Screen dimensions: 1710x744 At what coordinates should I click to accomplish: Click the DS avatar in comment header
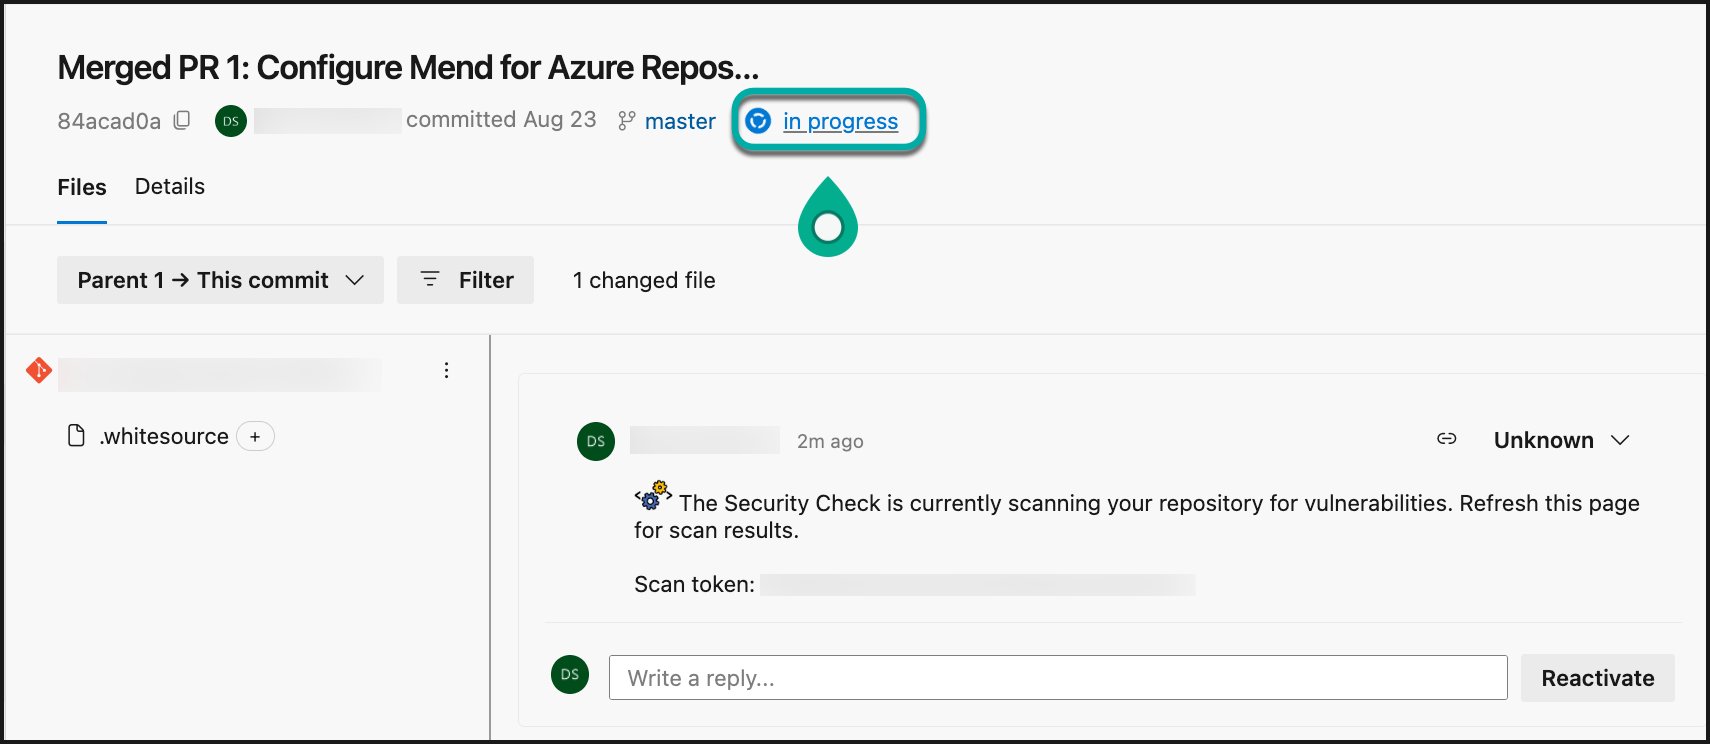coord(596,441)
